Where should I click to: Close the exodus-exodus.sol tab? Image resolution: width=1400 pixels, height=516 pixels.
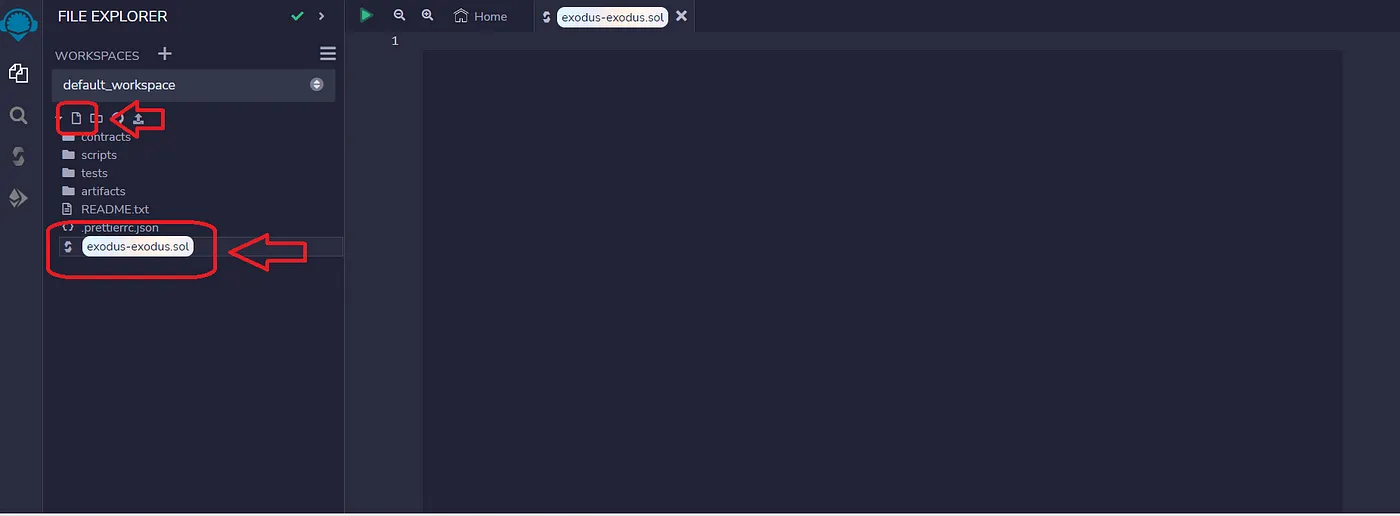coord(681,16)
